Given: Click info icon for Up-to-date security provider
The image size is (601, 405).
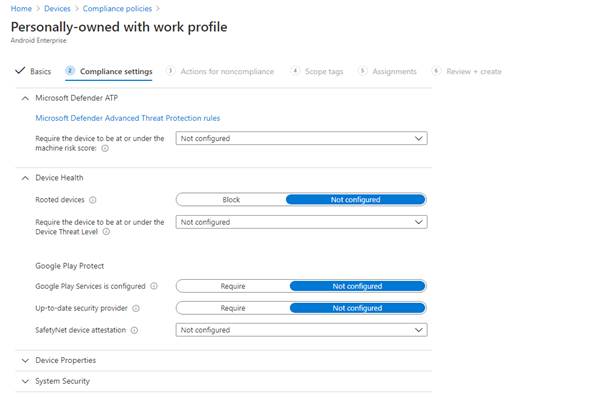Looking at the screenshot, I should pyautogui.click(x=136, y=308).
